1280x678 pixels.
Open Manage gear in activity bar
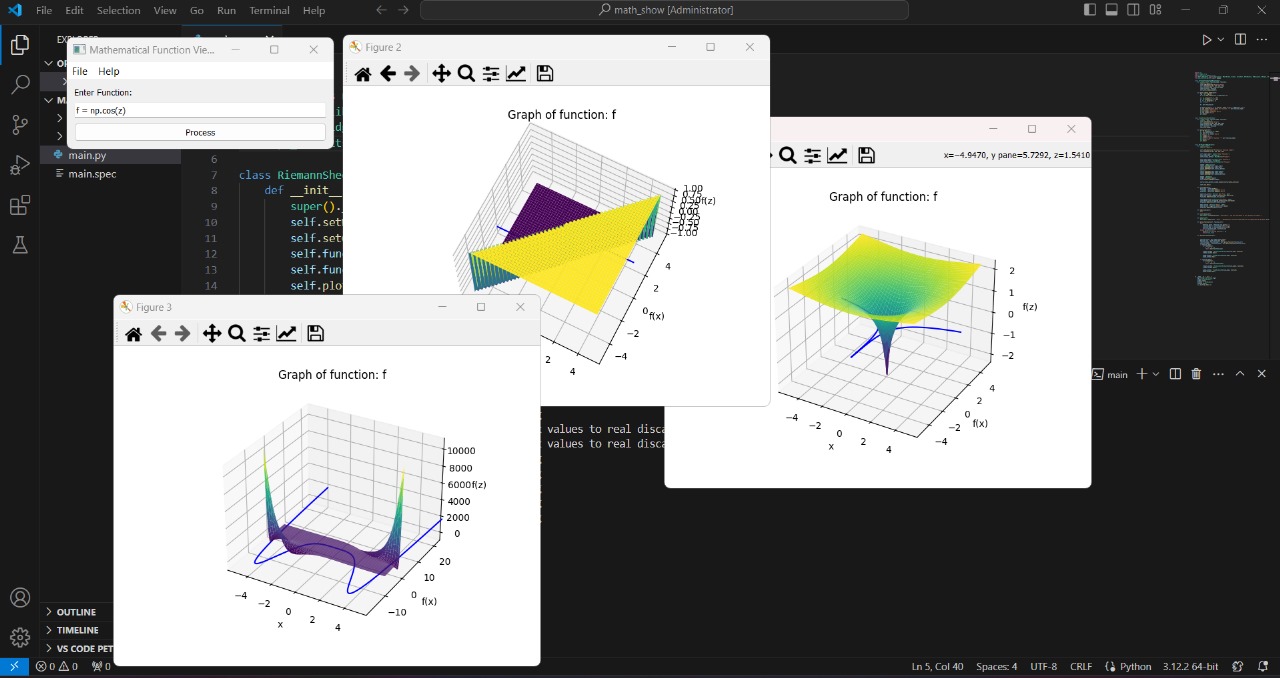click(x=20, y=637)
